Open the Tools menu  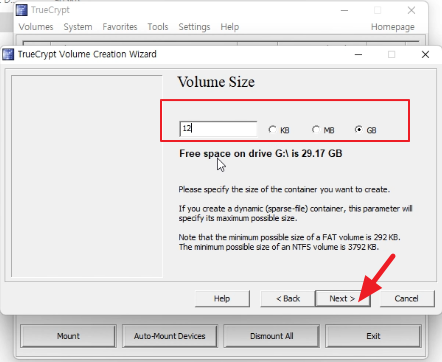pos(158,27)
